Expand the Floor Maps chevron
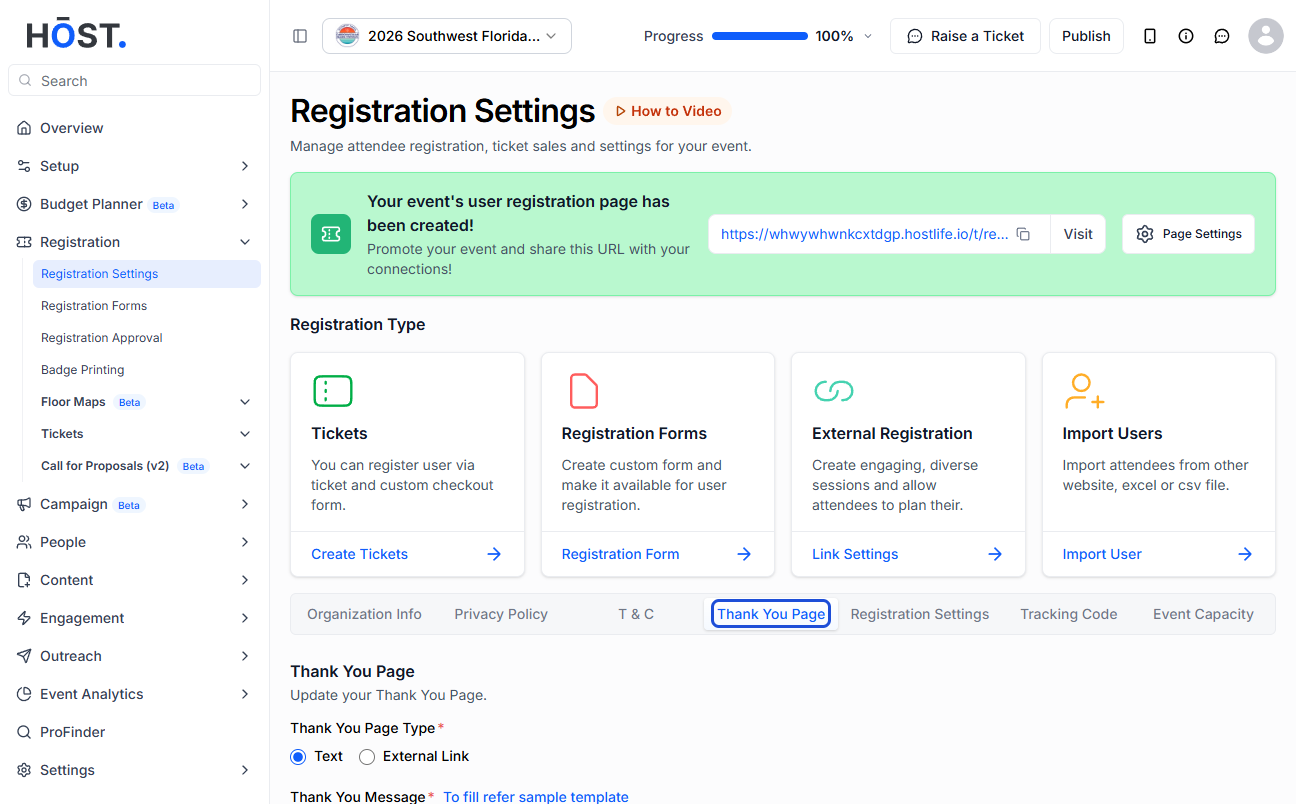Image resolution: width=1296 pixels, height=804 pixels. click(245, 402)
